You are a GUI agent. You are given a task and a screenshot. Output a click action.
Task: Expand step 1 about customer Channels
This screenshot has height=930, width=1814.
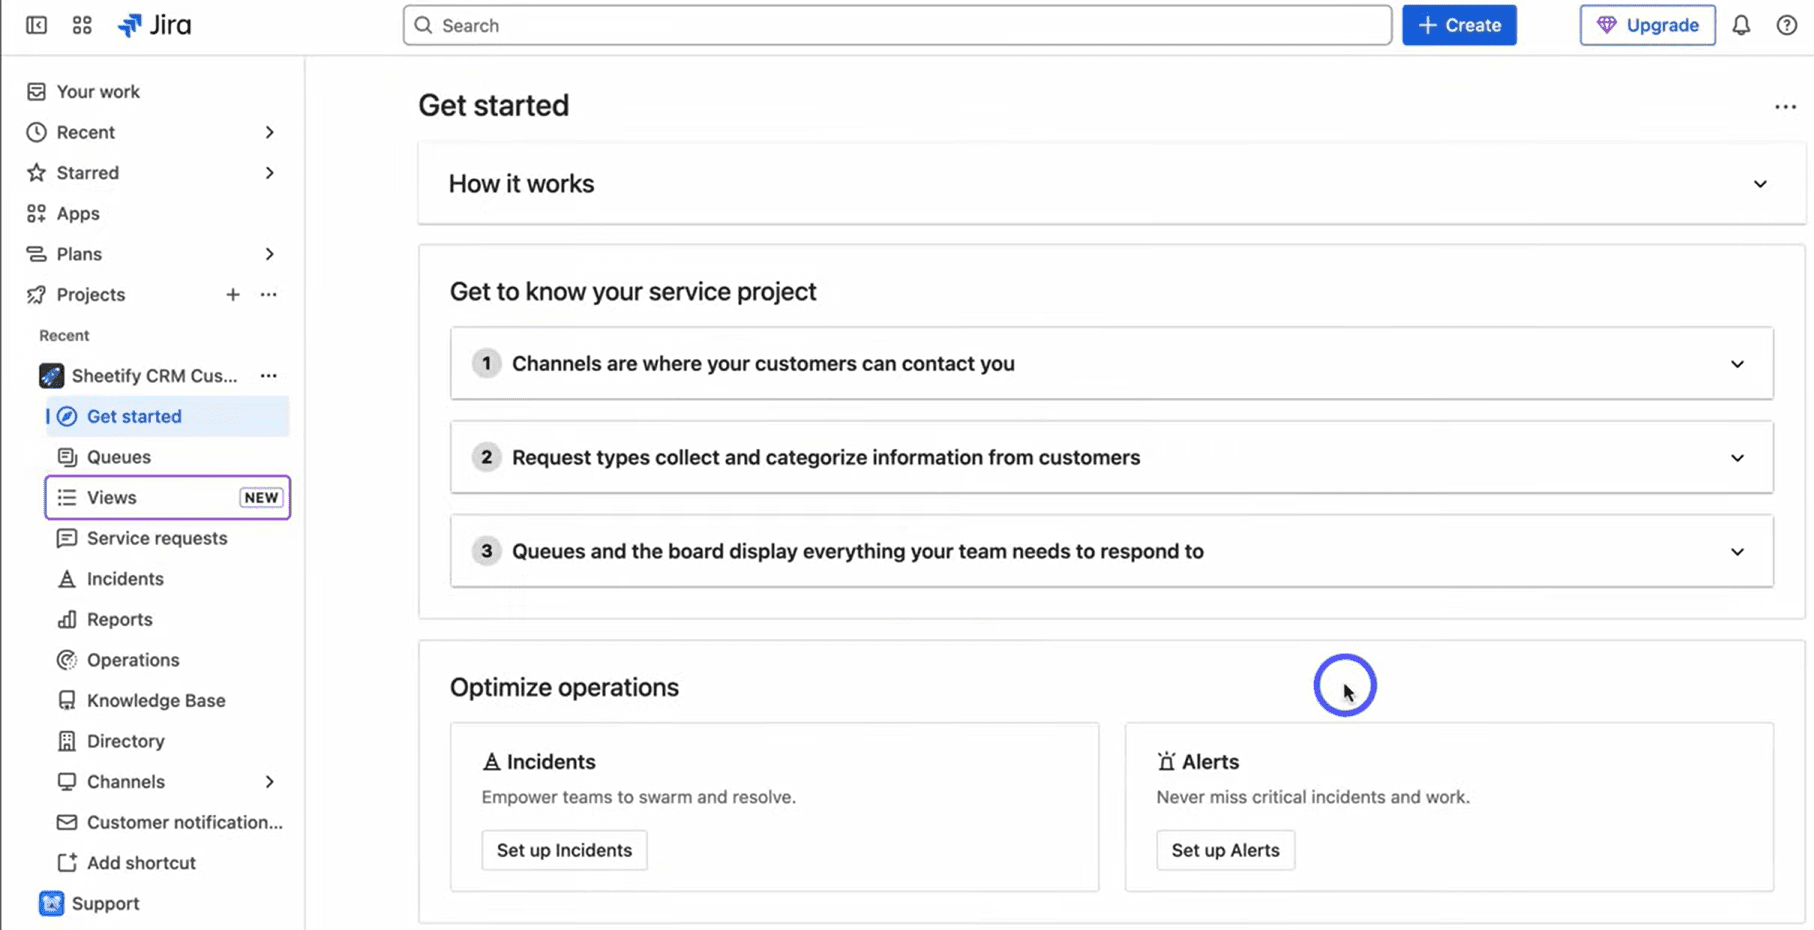point(1738,364)
